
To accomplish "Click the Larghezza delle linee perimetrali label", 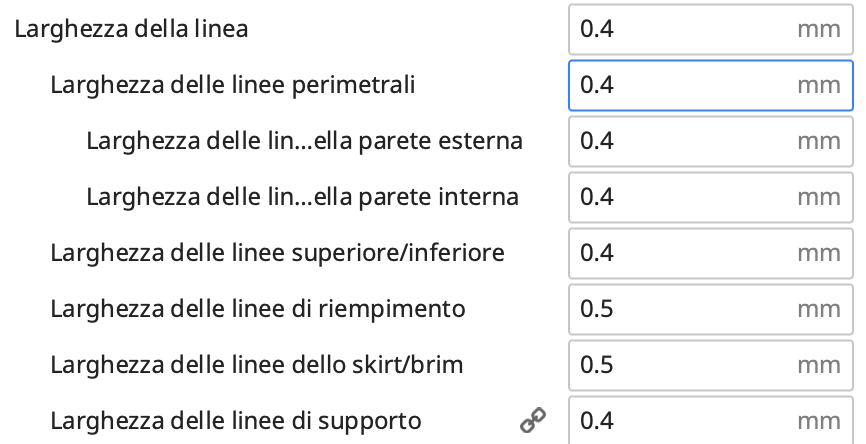I will (233, 85).
